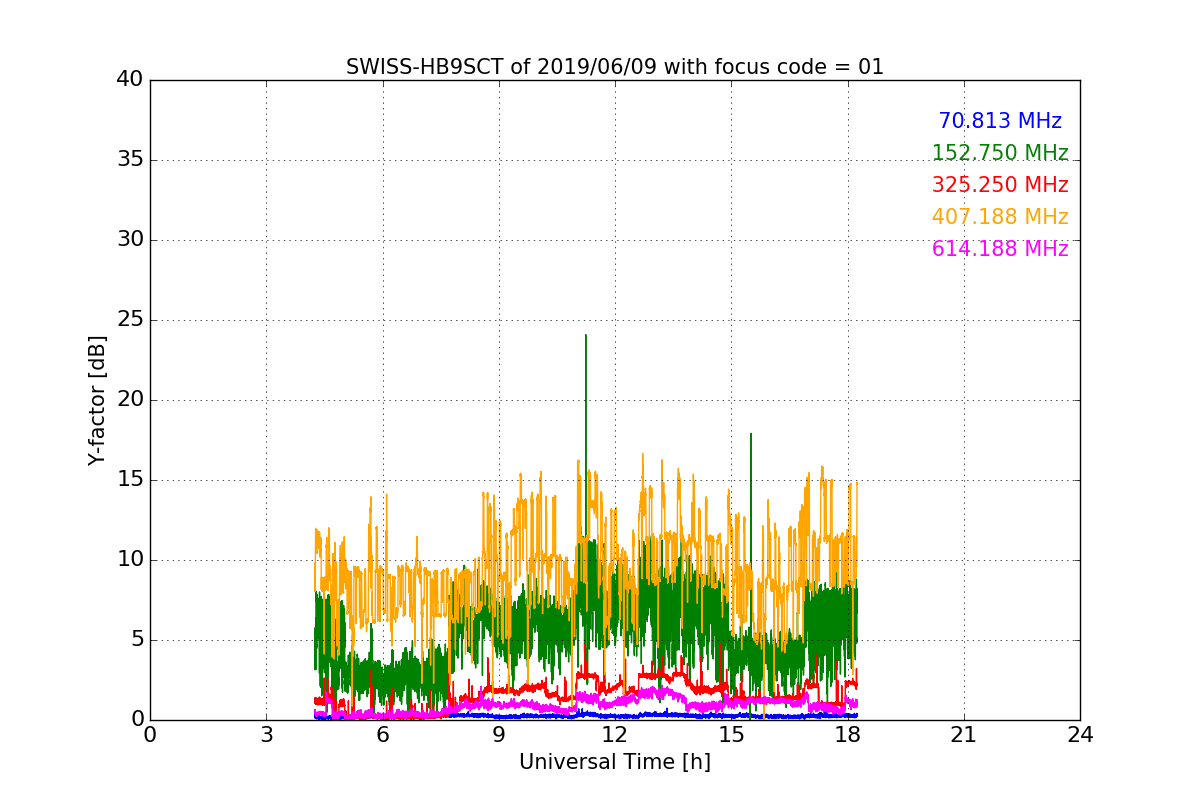
Task: Click the x-axis tick label 9
Action: 499,735
